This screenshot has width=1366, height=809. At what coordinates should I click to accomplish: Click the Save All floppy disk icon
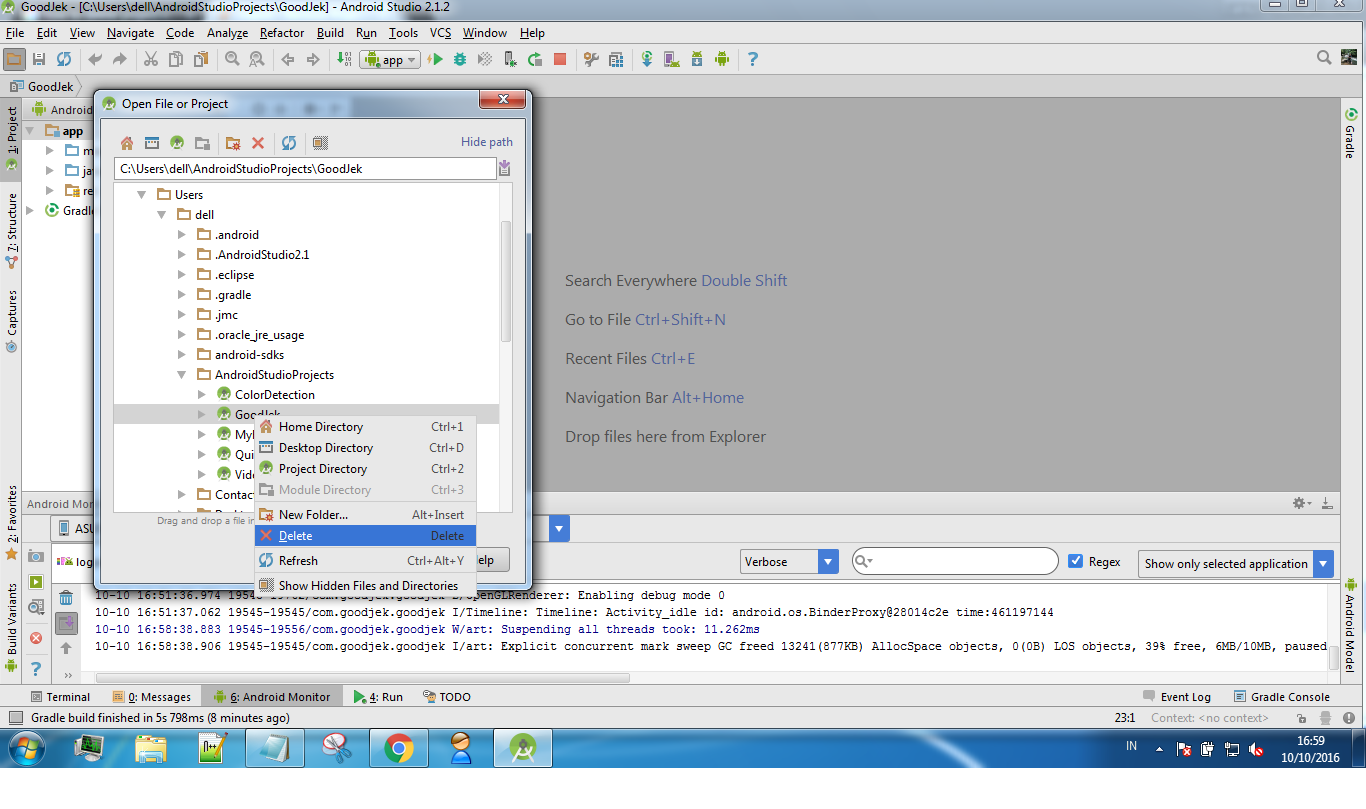pyautogui.click(x=39, y=60)
